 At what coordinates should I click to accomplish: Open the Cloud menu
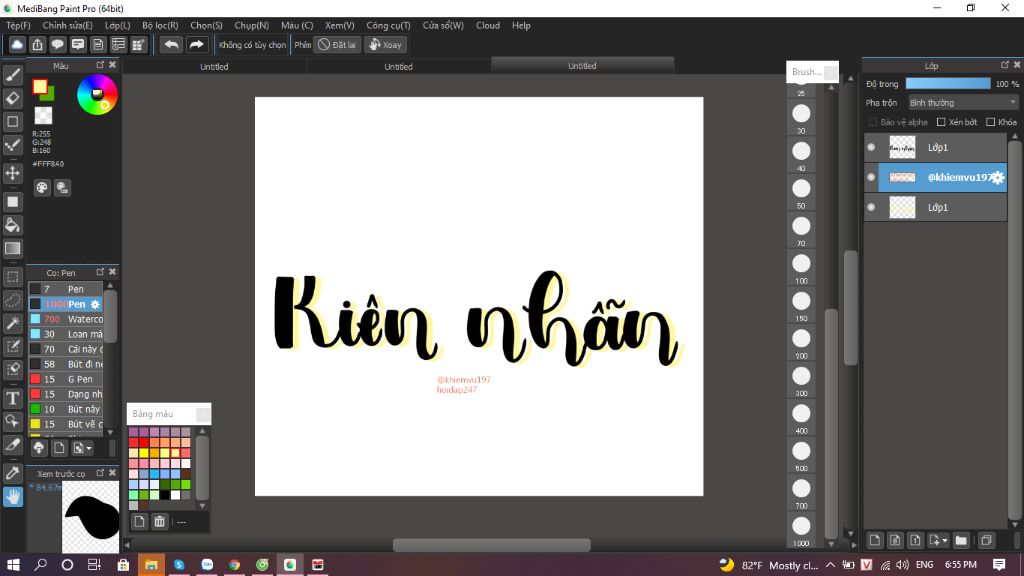click(488, 25)
